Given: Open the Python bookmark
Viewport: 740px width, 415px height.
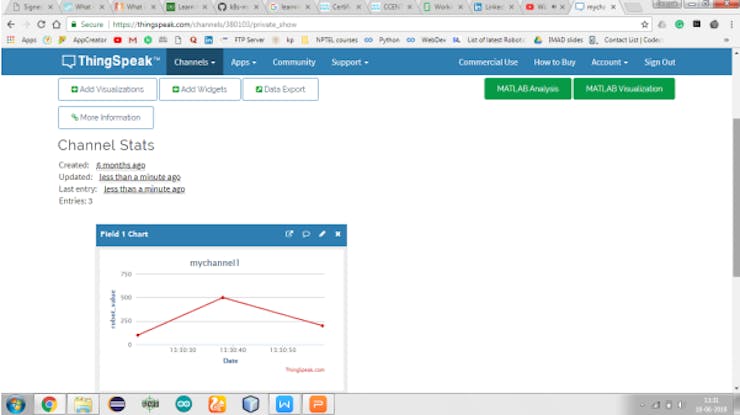Looking at the screenshot, I should pos(383,40).
